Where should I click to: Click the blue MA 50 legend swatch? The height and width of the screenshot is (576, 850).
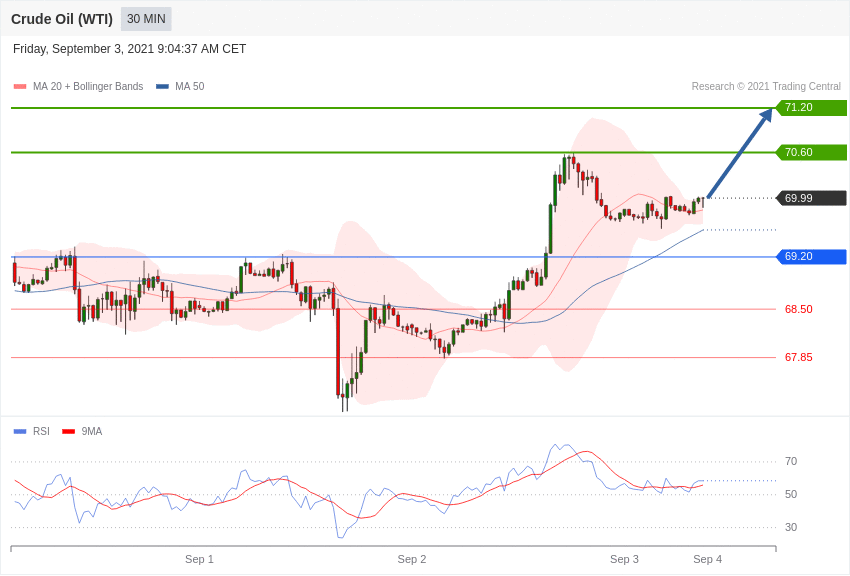162,87
